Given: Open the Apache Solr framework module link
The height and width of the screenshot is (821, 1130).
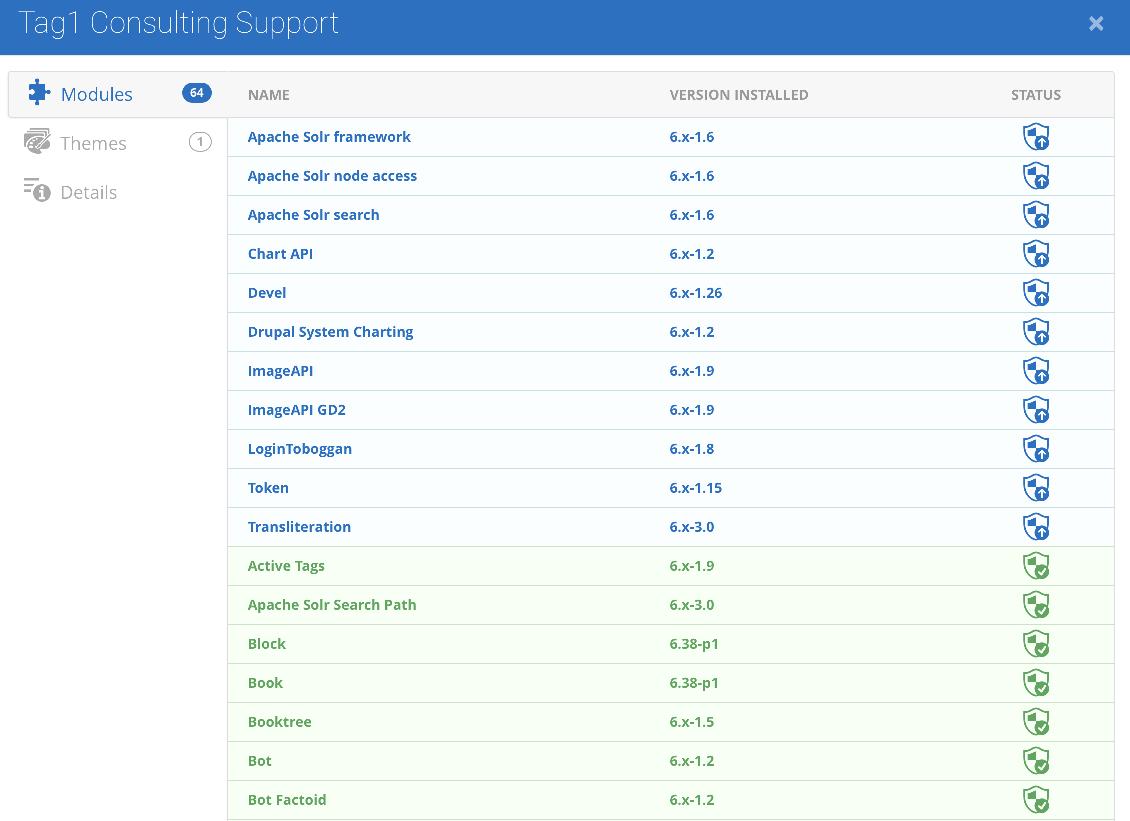Looking at the screenshot, I should click(x=329, y=137).
